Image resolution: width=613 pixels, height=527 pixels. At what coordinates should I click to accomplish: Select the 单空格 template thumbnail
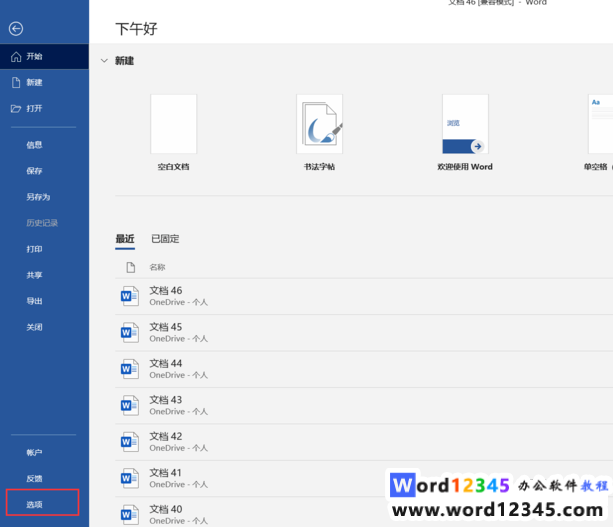click(x=600, y=124)
